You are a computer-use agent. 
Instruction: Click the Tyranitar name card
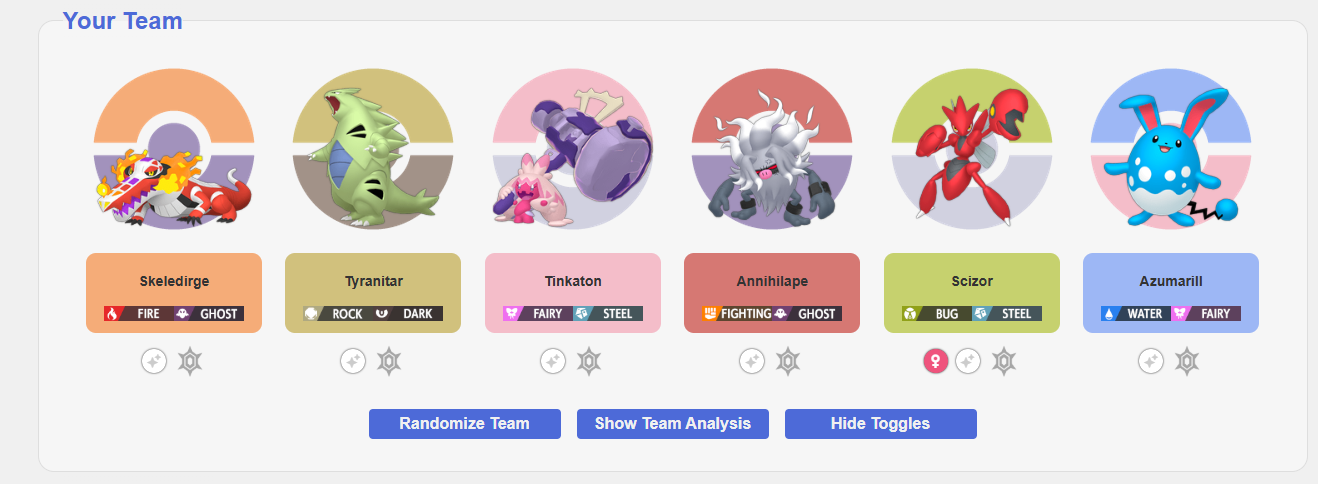pos(373,293)
